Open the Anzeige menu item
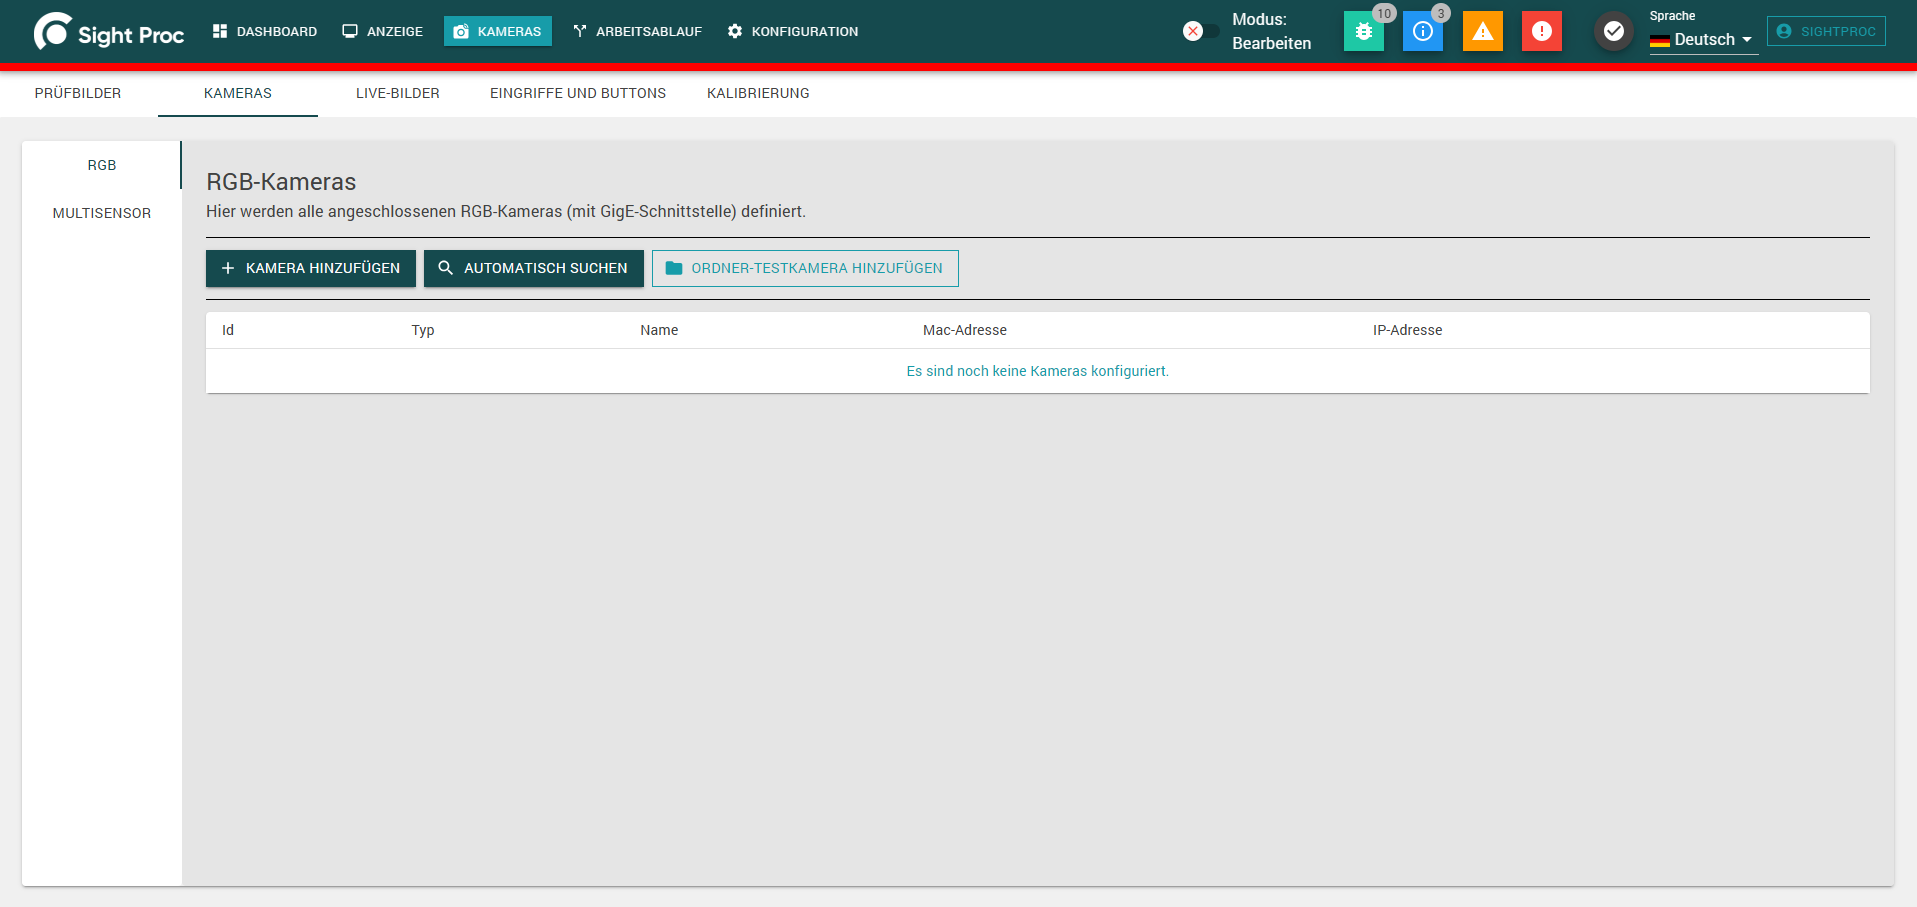 tap(383, 31)
